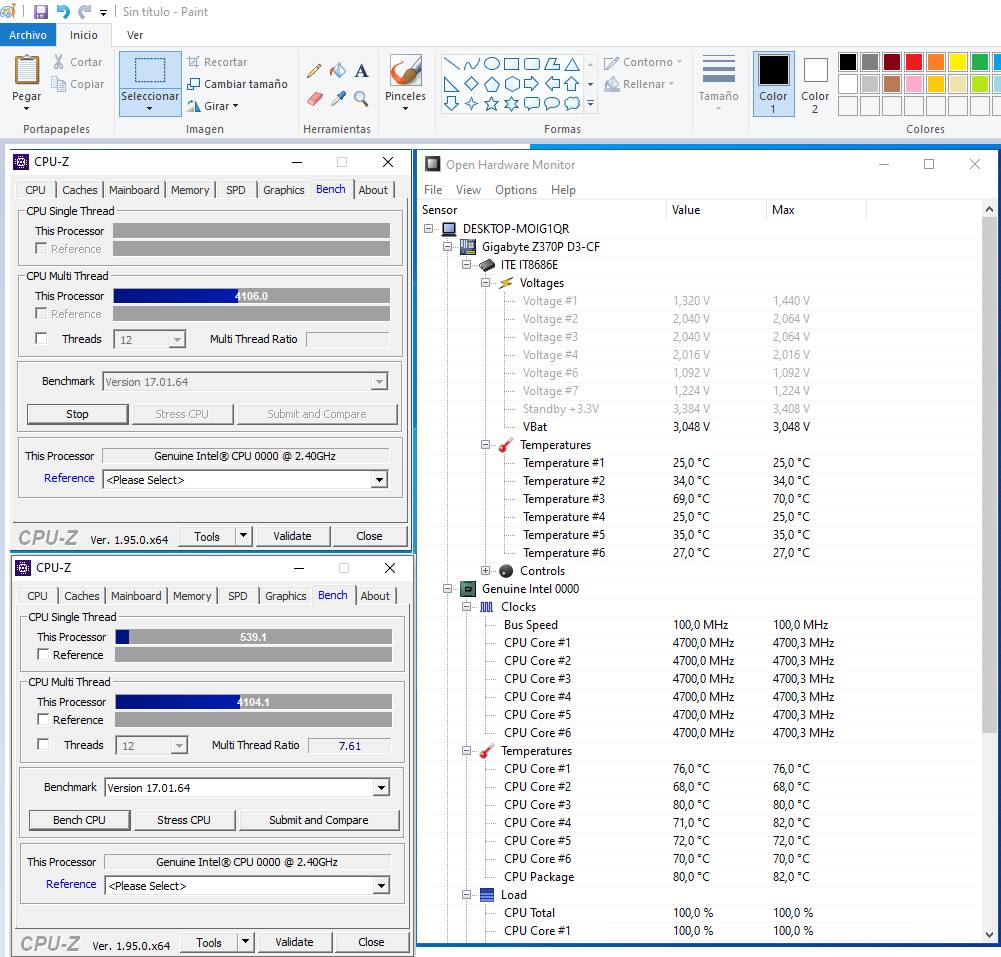
Task: Click the Stress CPU button in lower CPU-Z
Action: (x=184, y=820)
